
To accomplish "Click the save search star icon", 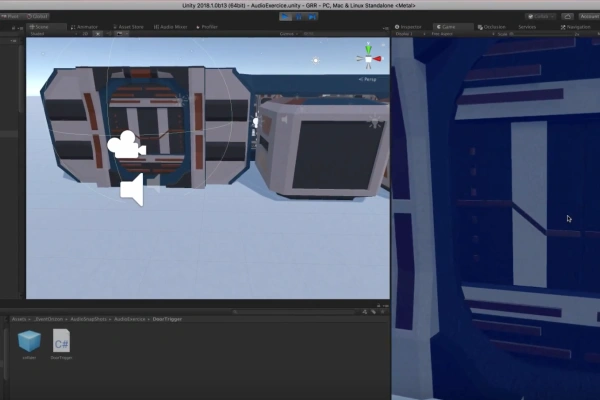I will 382,312.
